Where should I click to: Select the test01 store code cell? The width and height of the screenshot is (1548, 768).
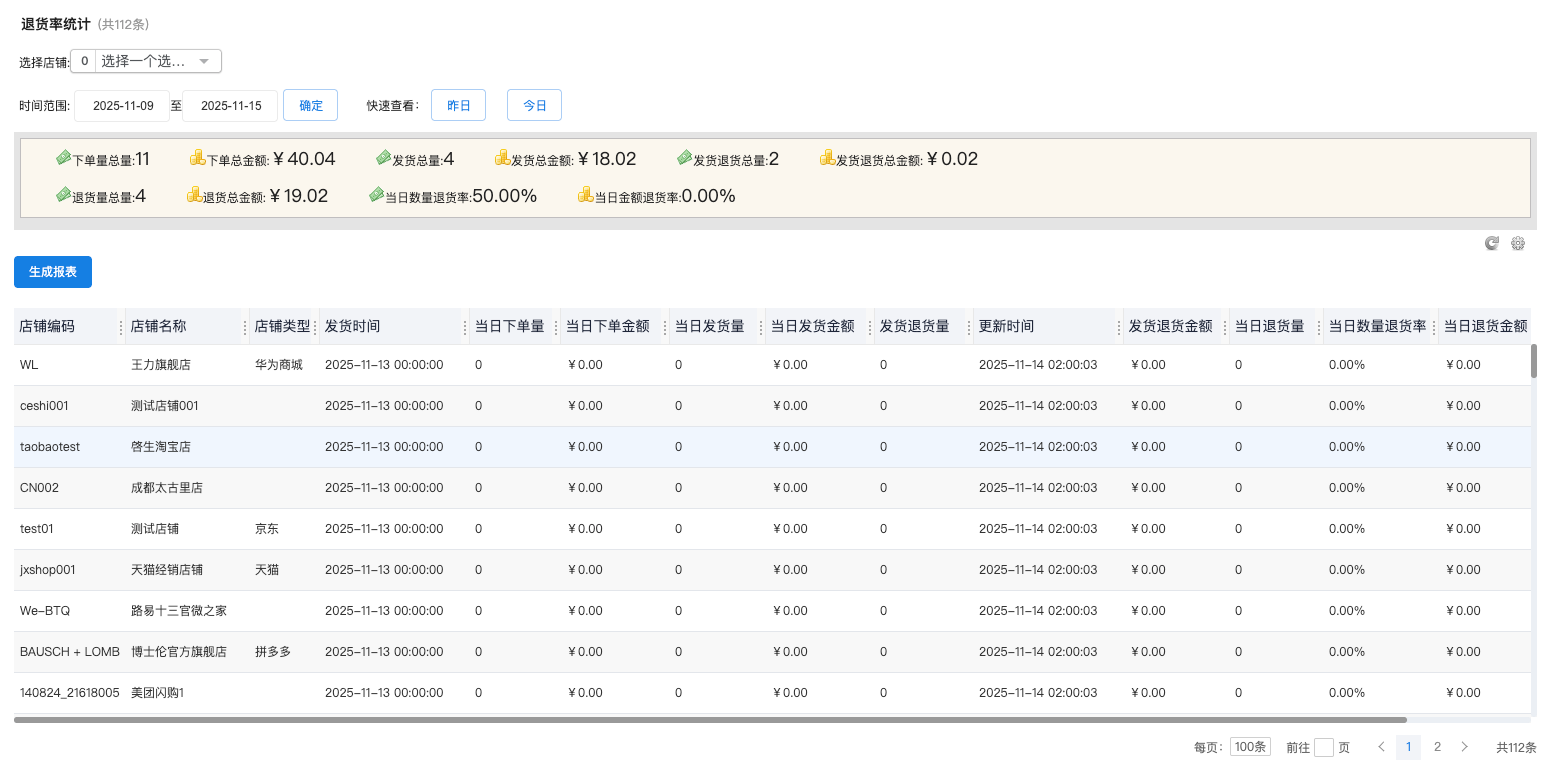click(70, 529)
